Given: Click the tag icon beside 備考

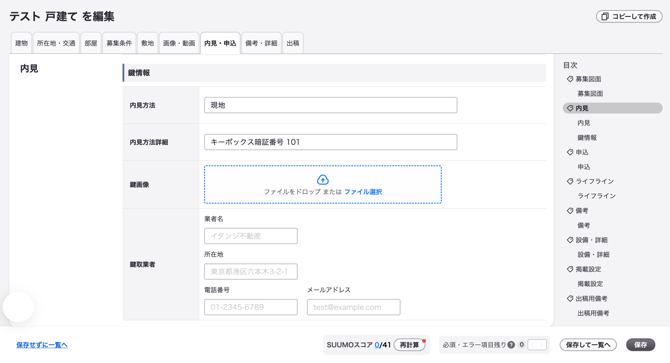Looking at the screenshot, I should point(570,211).
